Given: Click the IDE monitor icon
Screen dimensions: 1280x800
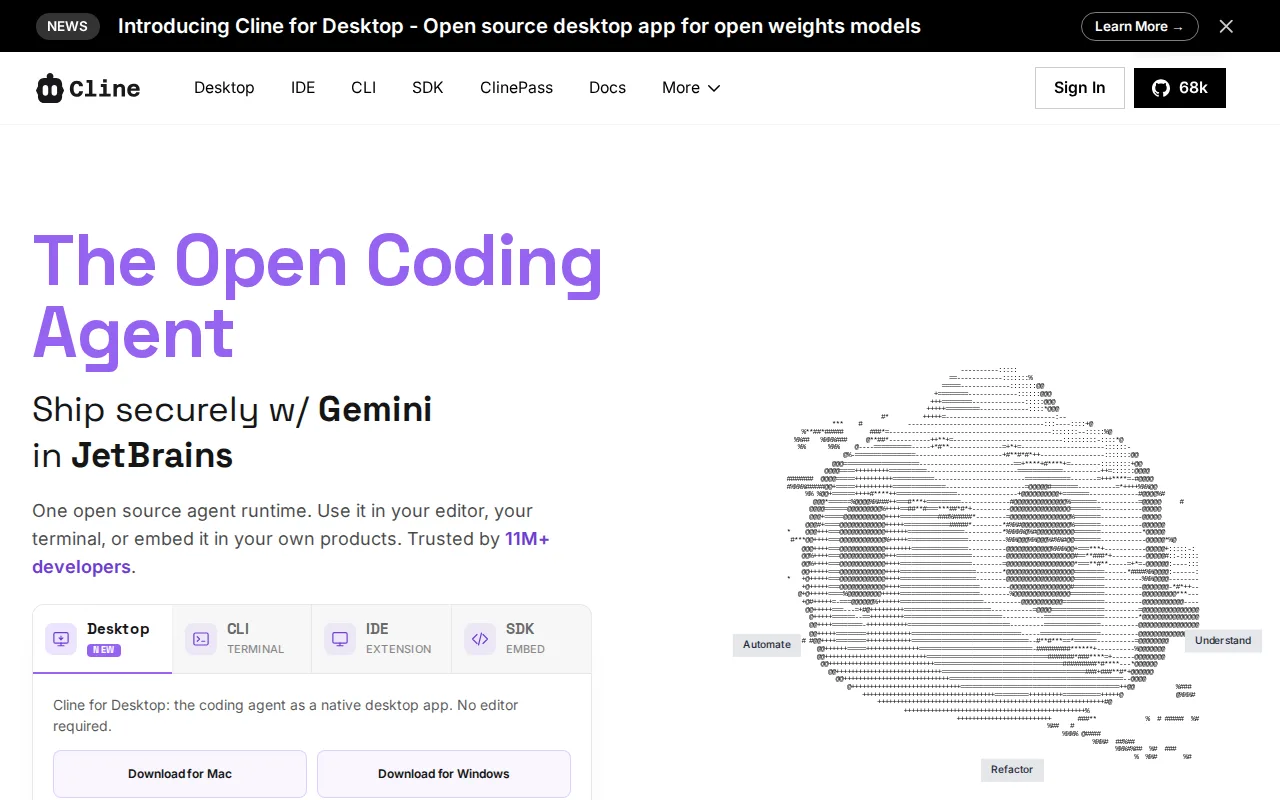Looking at the screenshot, I should [x=340, y=638].
